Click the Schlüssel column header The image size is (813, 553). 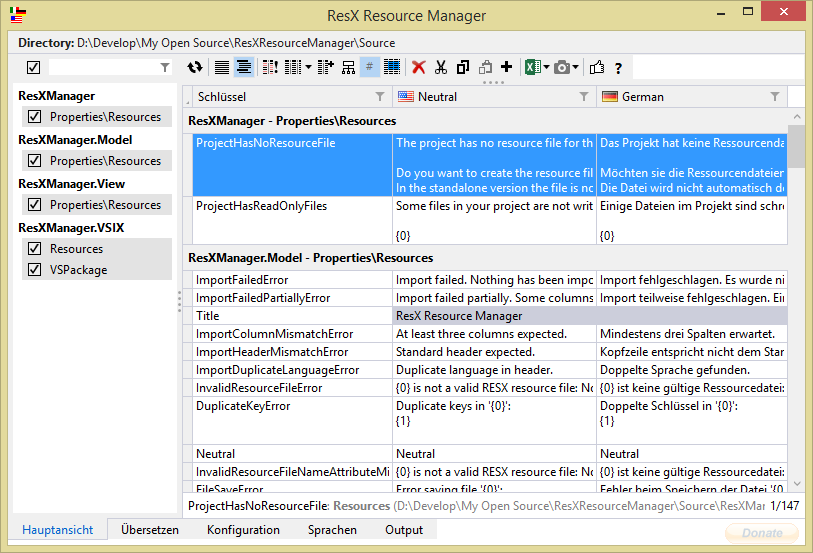pyautogui.click(x=292, y=97)
